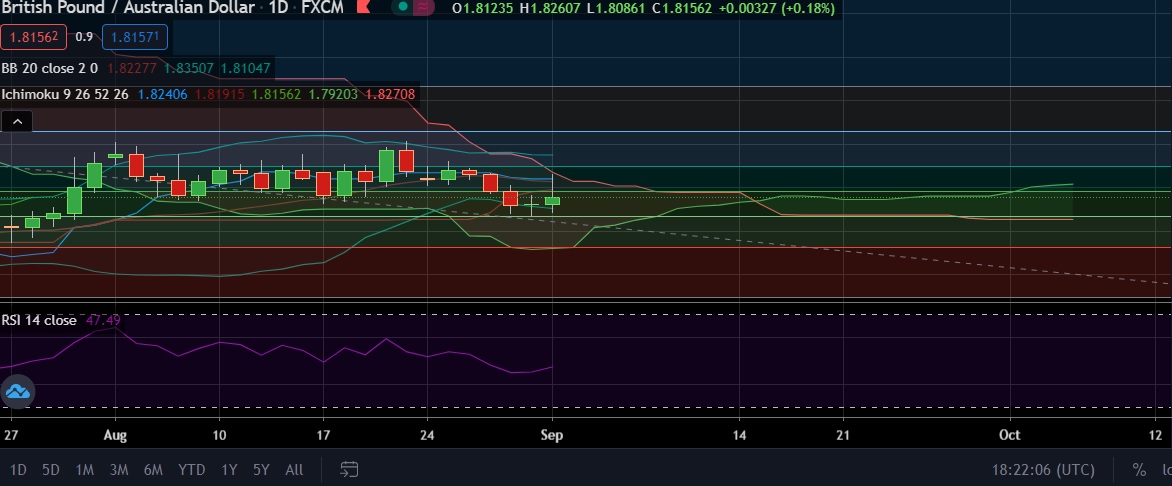Select the YTD date range
1172x486 pixels.
pyautogui.click(x=191, y=470)
